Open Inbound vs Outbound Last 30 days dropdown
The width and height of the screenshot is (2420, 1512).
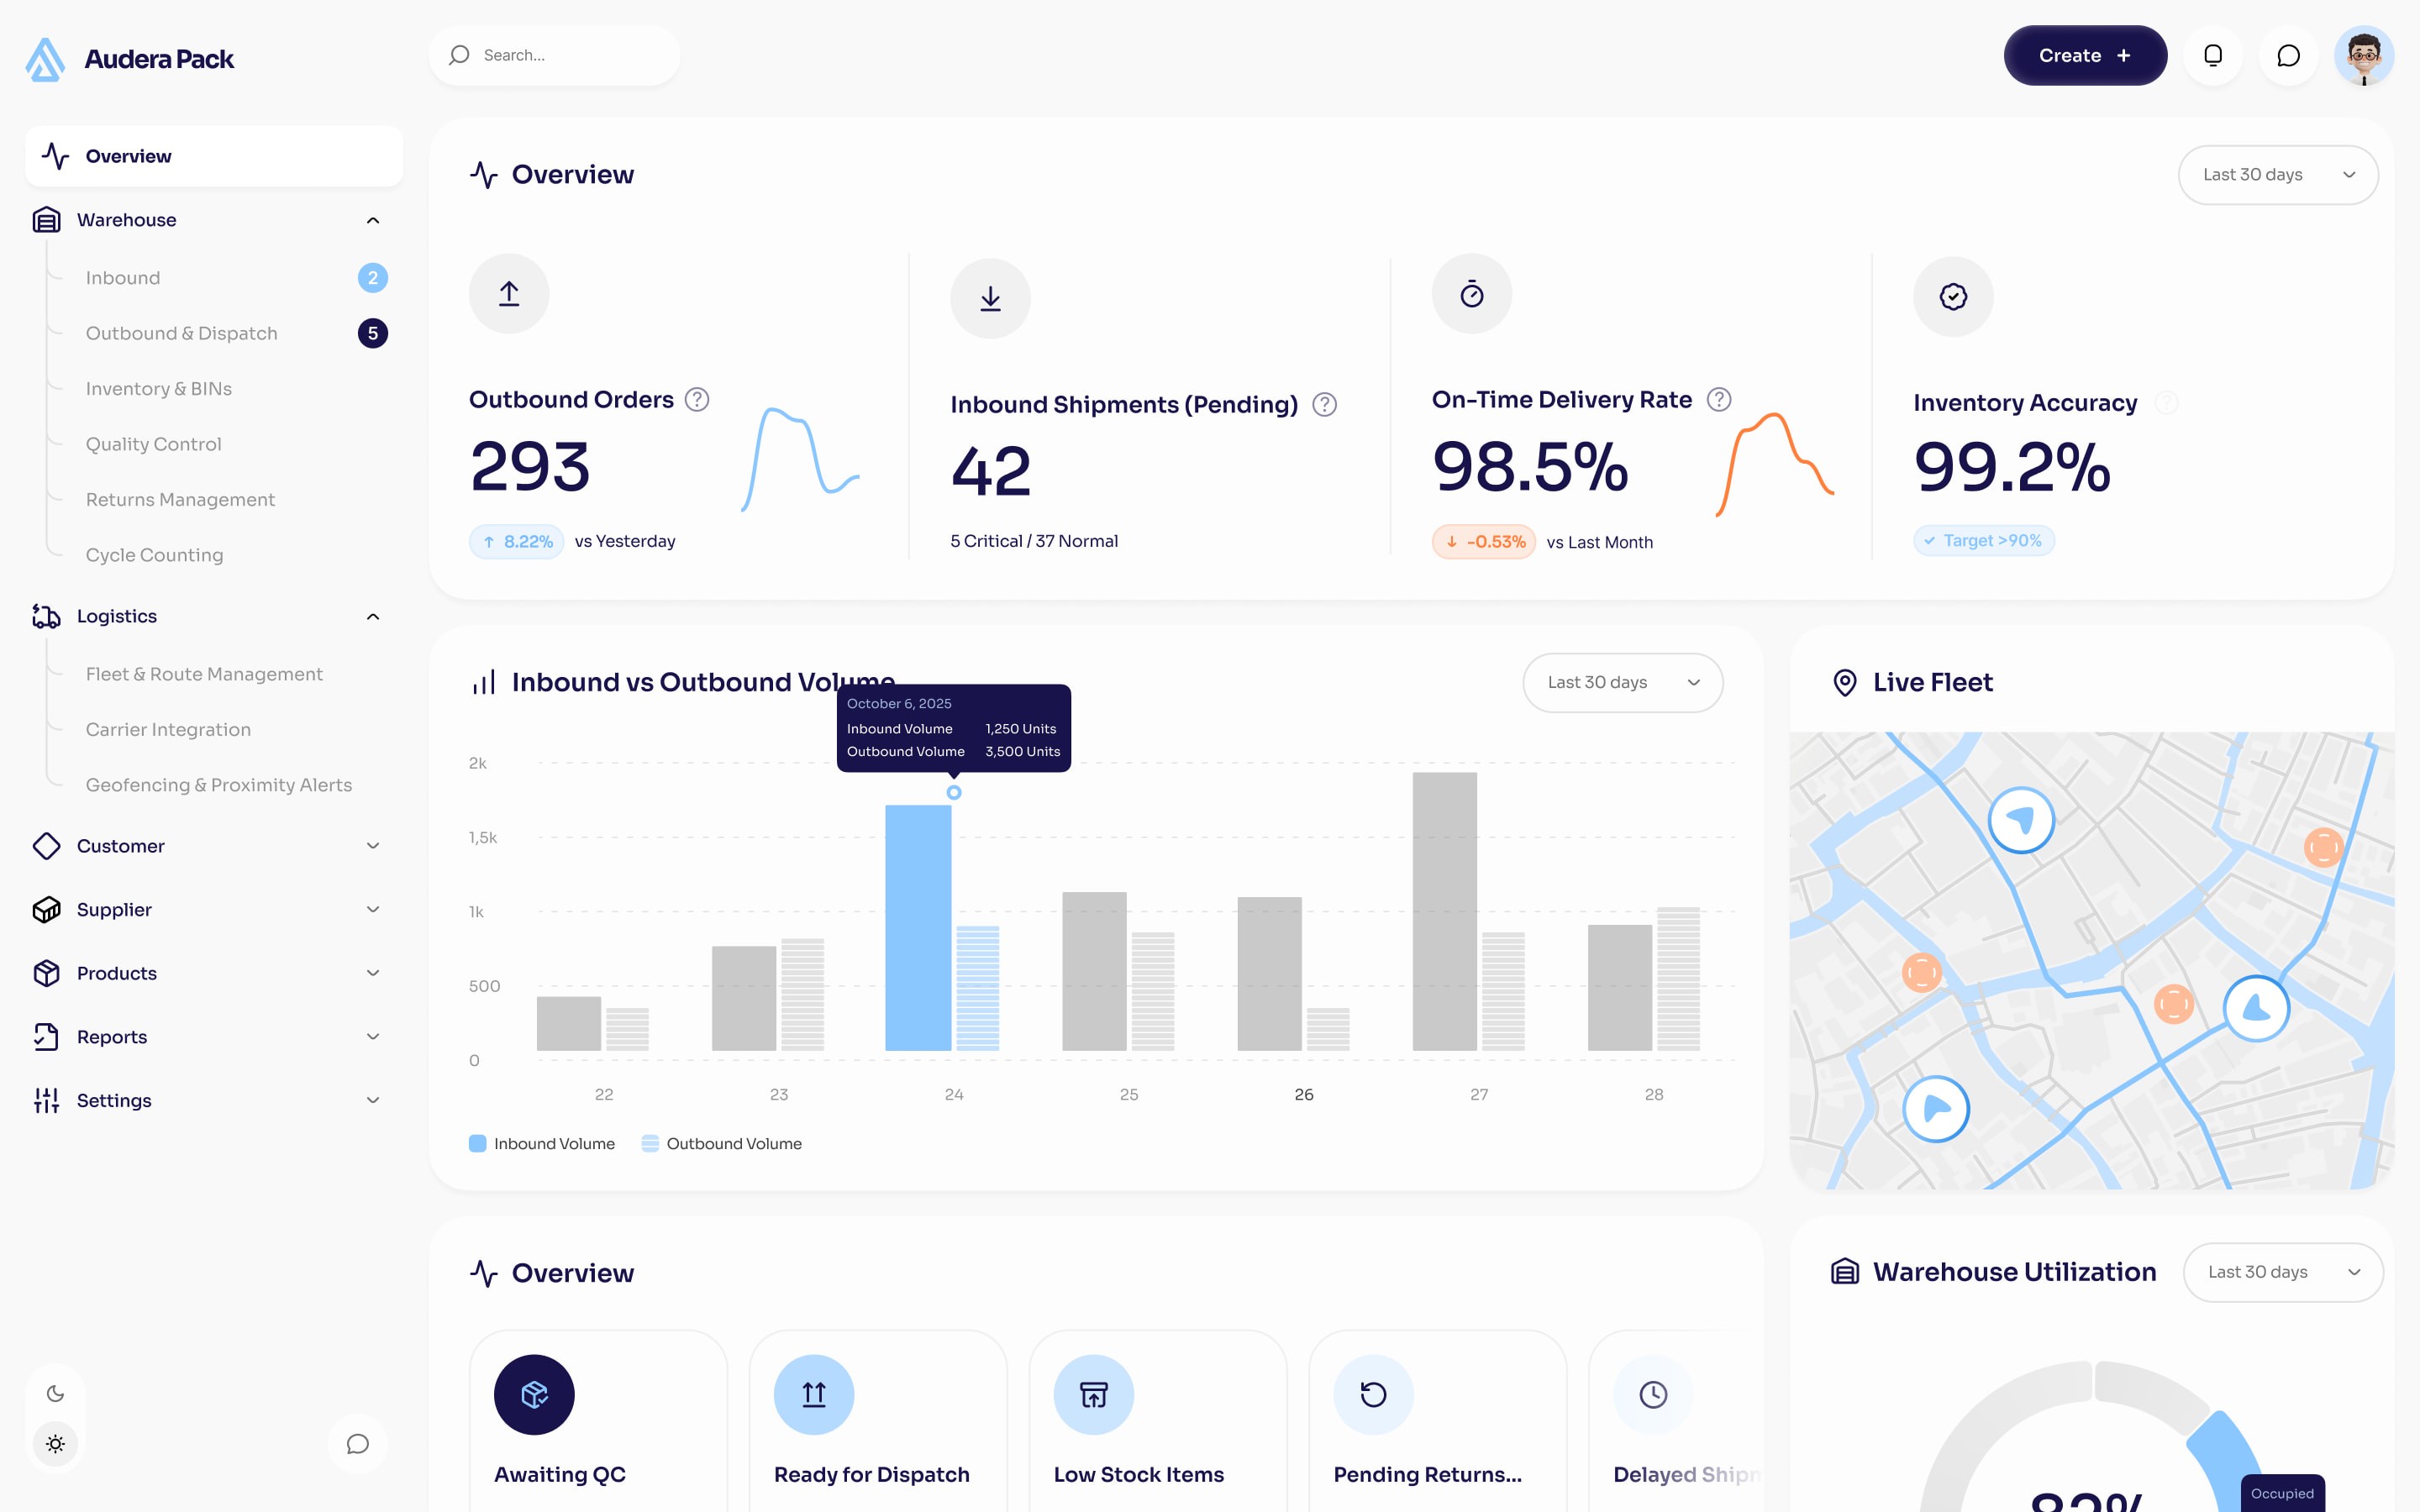pyautogui.click(x=1623, y=683)
